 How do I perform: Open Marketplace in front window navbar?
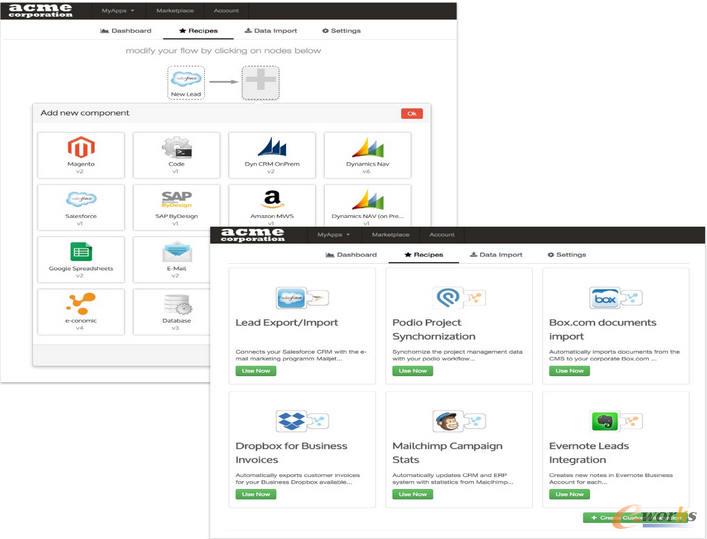click(390, 234)
